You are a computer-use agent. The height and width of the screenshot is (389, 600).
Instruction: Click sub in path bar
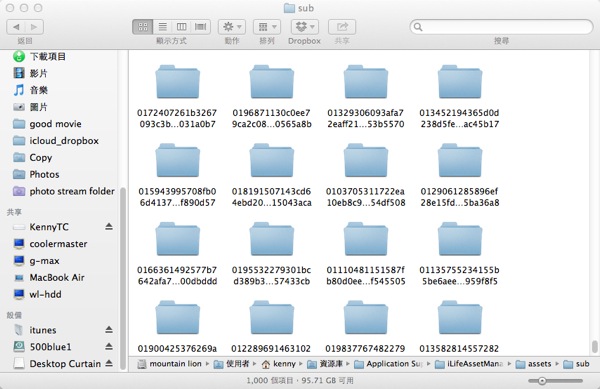tap(576, 364)
